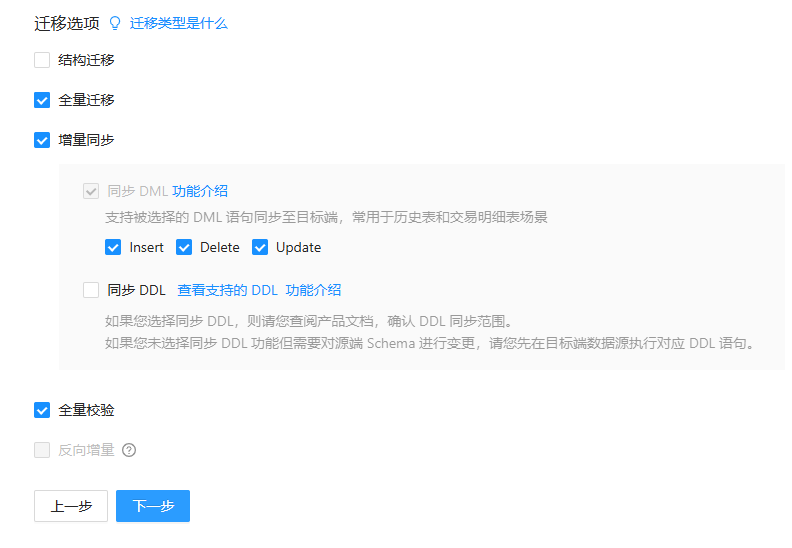
Task: Click the disabled 反向增量 checkbox
Action: (x=42, y=450)
